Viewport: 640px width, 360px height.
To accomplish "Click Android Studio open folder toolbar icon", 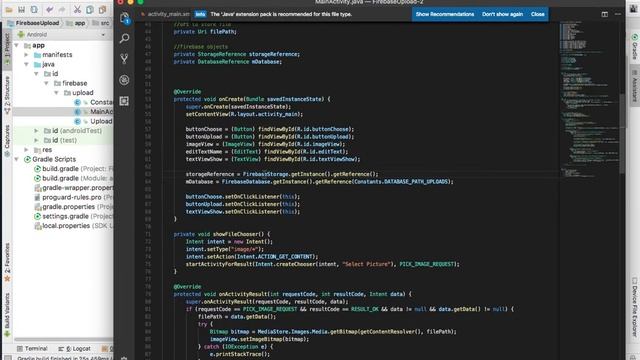I will coord(9,9).
